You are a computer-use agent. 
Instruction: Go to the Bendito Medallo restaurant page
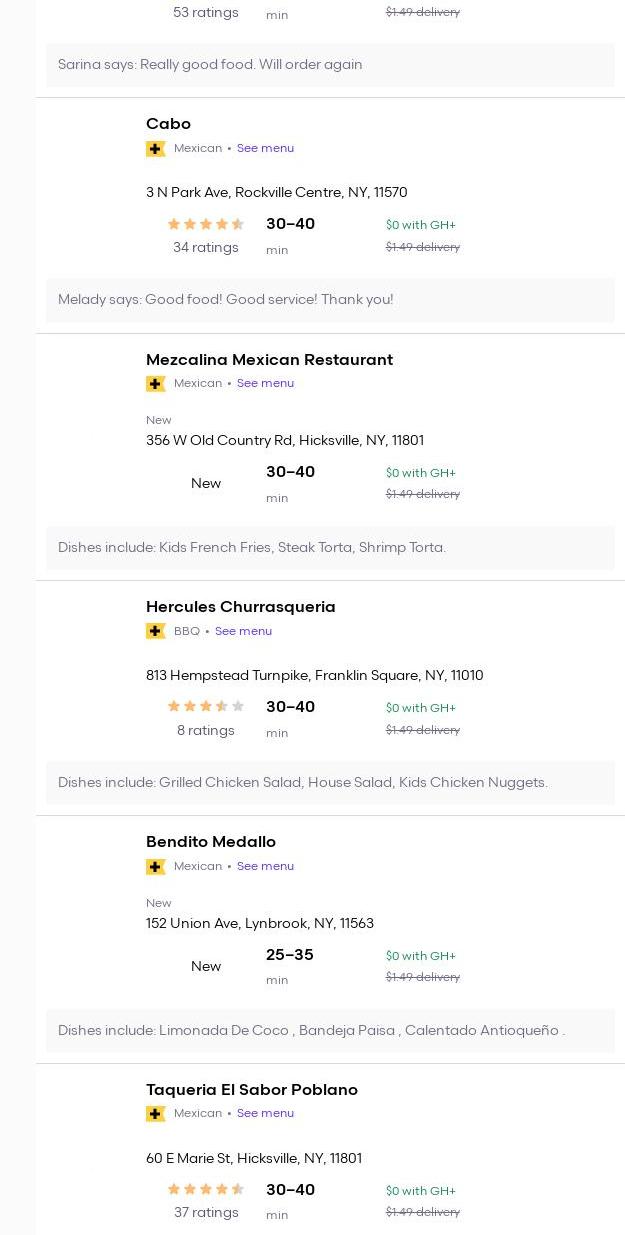pyautogui.click(x=210, y=842)
